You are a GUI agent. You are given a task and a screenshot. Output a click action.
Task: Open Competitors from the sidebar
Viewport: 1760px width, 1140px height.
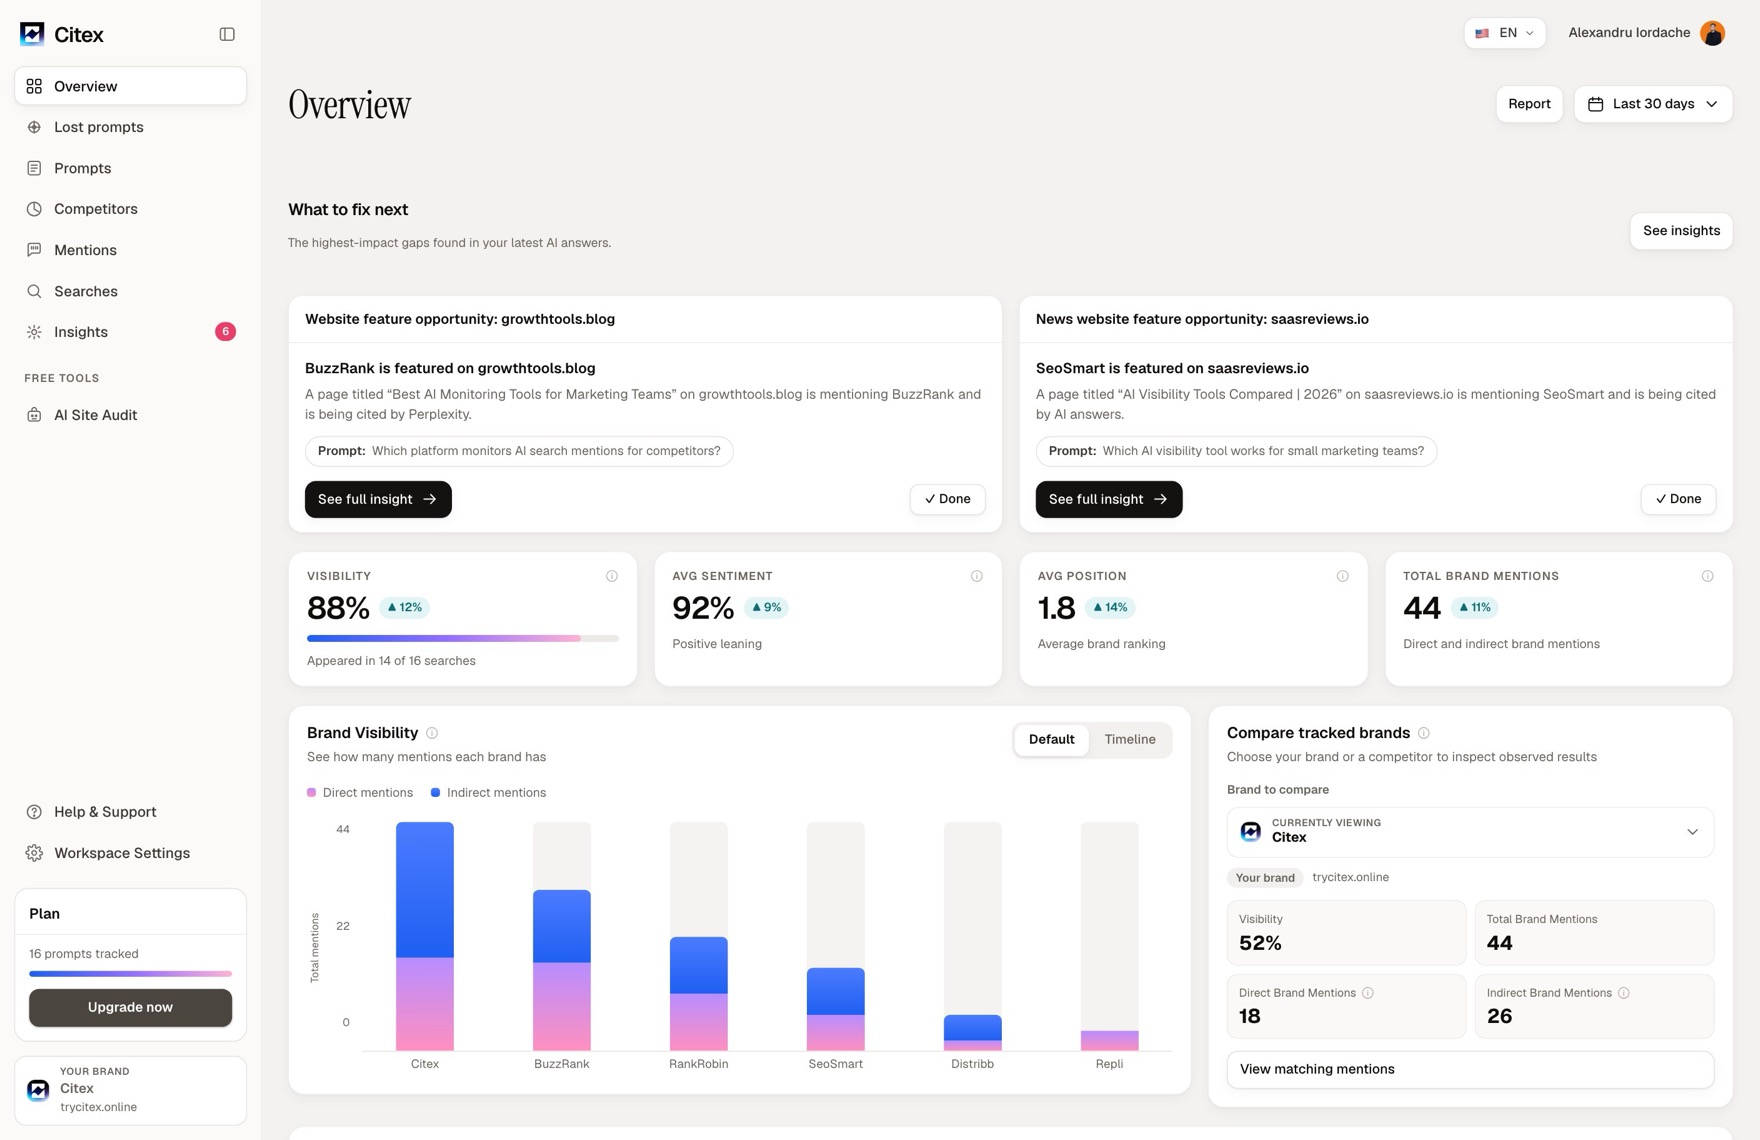pyautogui.click(x=130, y=209)
